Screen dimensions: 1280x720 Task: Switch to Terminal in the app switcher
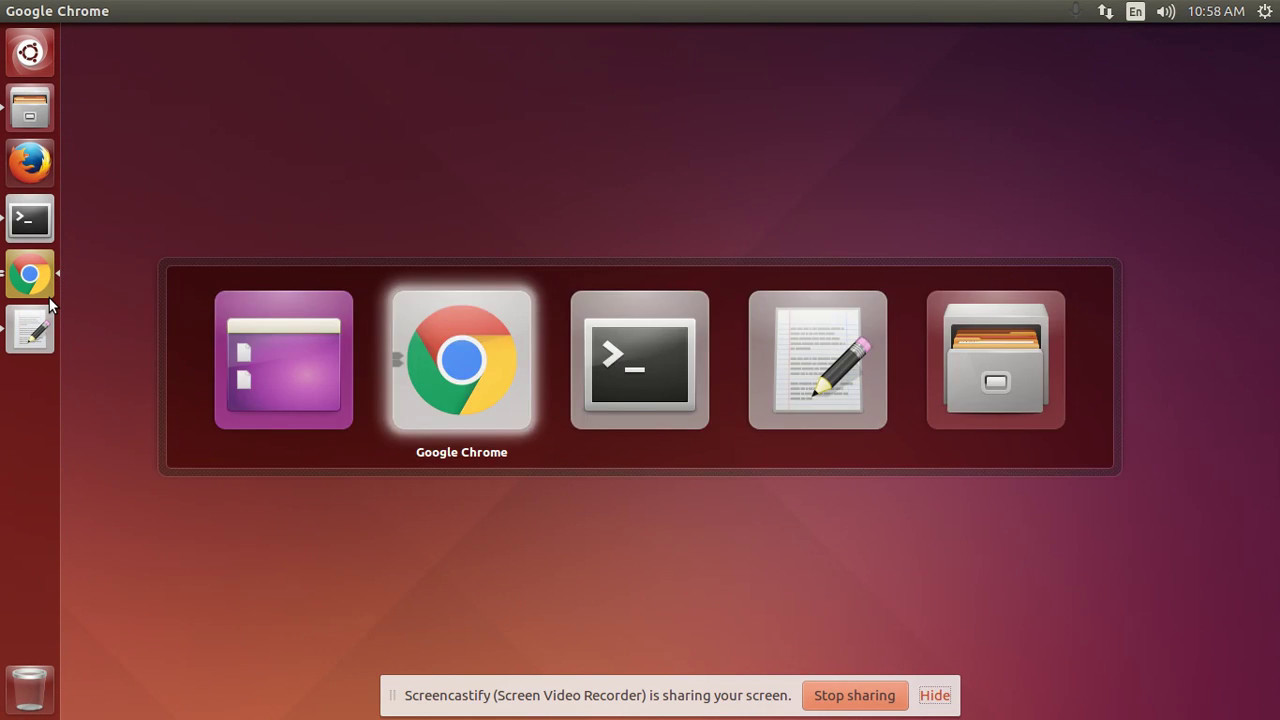click(x=640, y=360)
